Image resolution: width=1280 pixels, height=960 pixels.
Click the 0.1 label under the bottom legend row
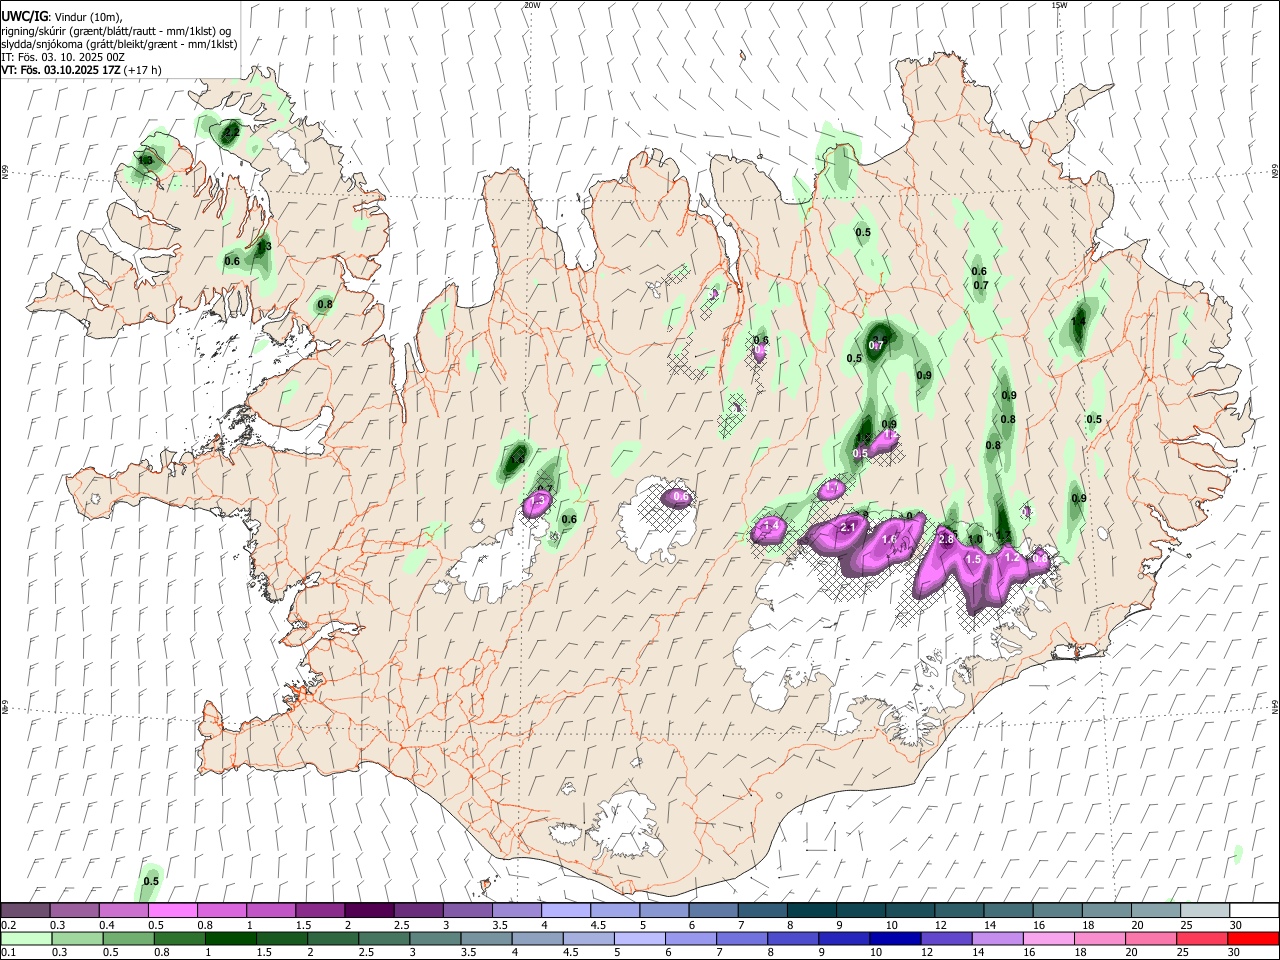click(x=8, y=953)
